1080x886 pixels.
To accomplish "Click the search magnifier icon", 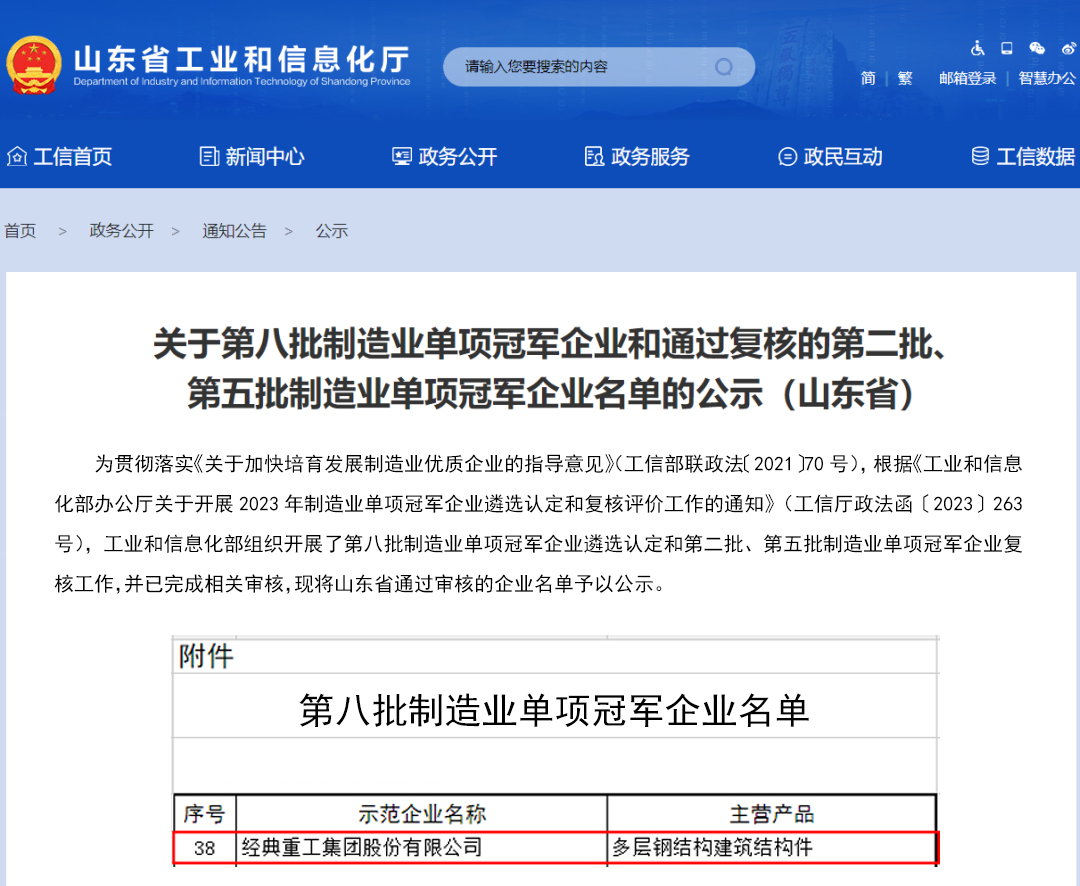I will click(724, 67).
